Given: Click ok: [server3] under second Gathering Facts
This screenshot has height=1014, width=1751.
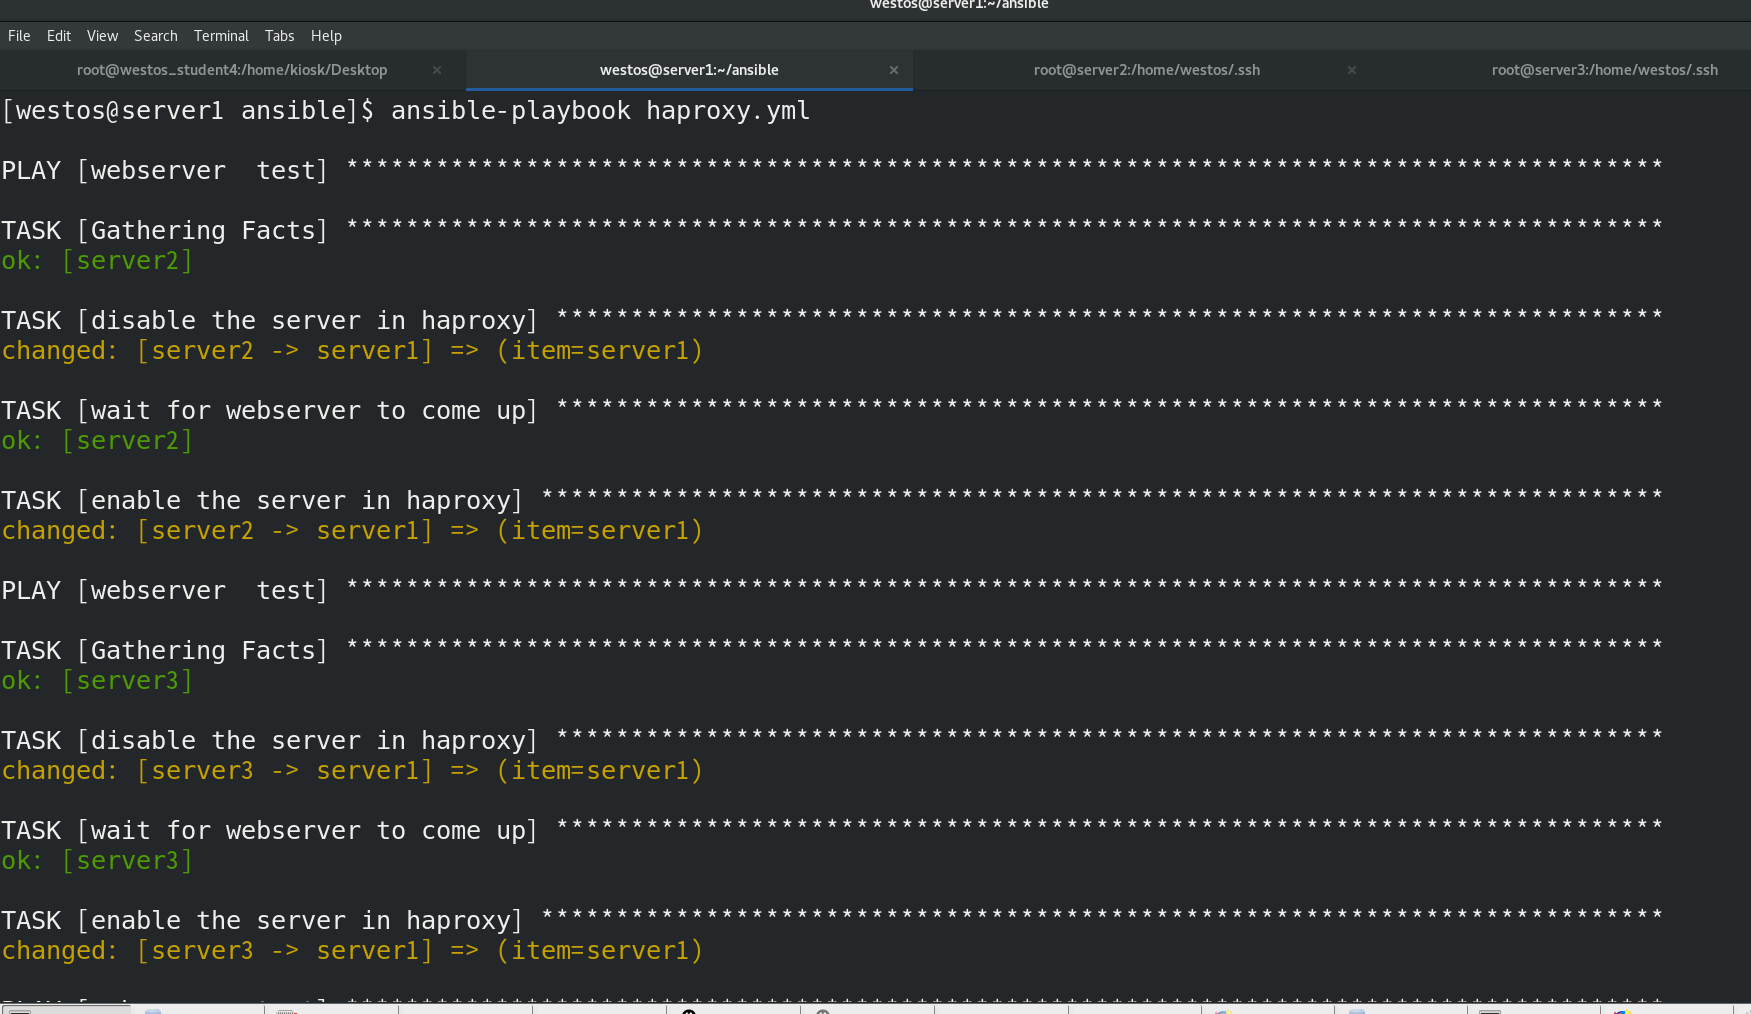Looking at the screenshot, I should [97, 680].
